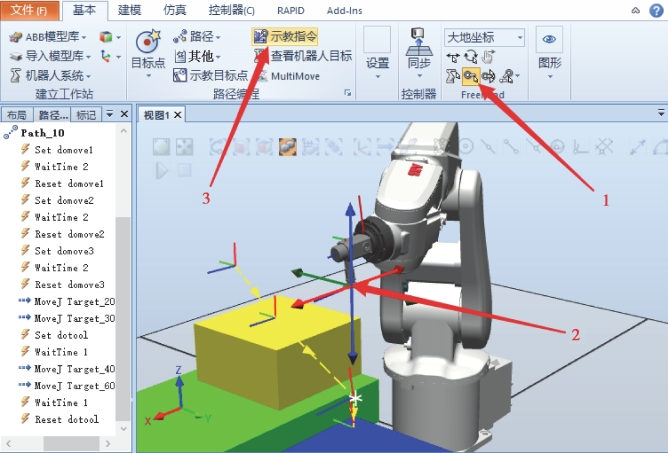Select the Freehand rotate tool
Viewport: 668px width, 453px height.
click(471, 56)
